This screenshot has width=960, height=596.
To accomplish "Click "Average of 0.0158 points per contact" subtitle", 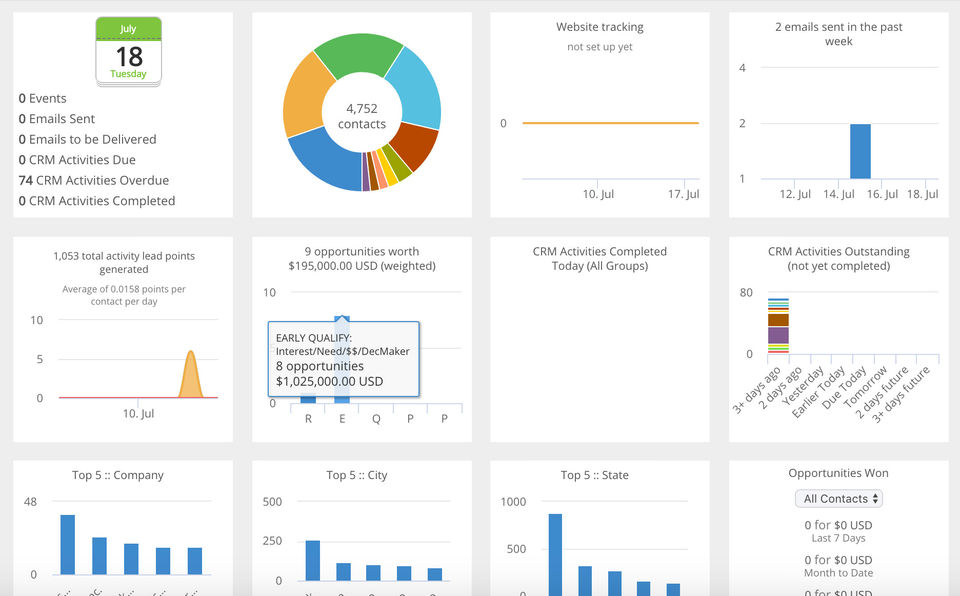I will [124, 295].
